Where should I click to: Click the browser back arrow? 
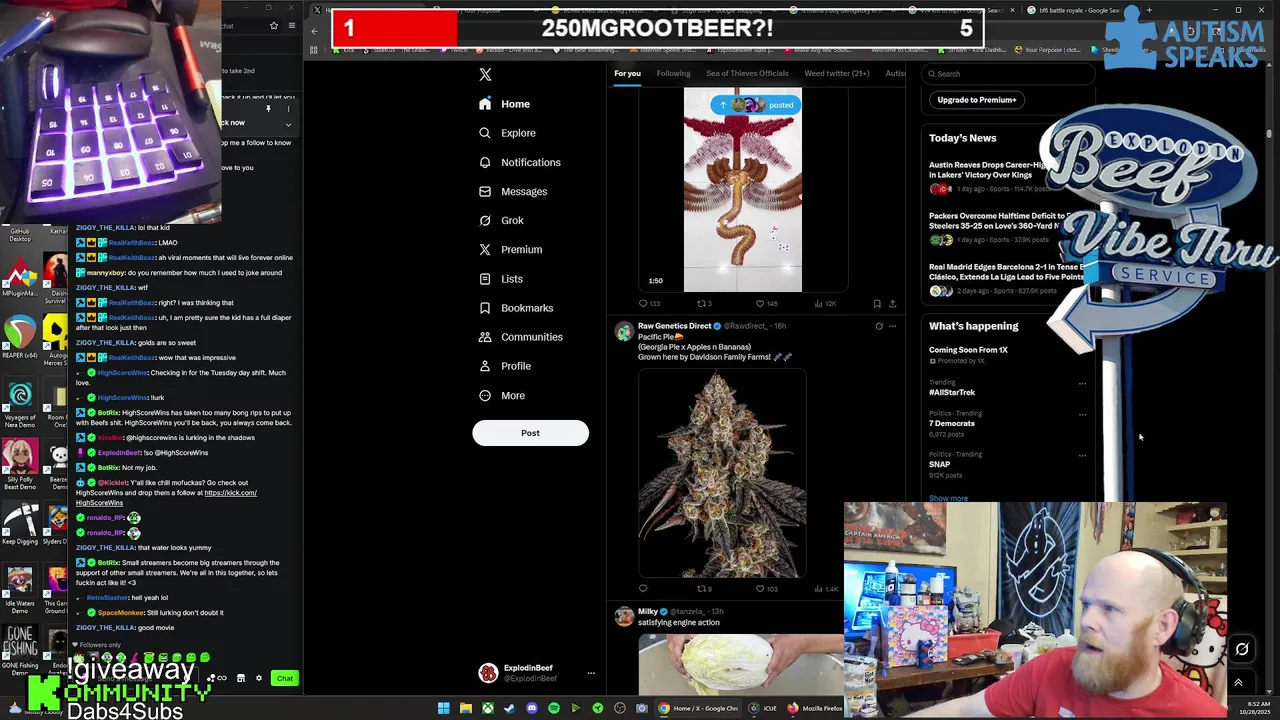point(314,31)
